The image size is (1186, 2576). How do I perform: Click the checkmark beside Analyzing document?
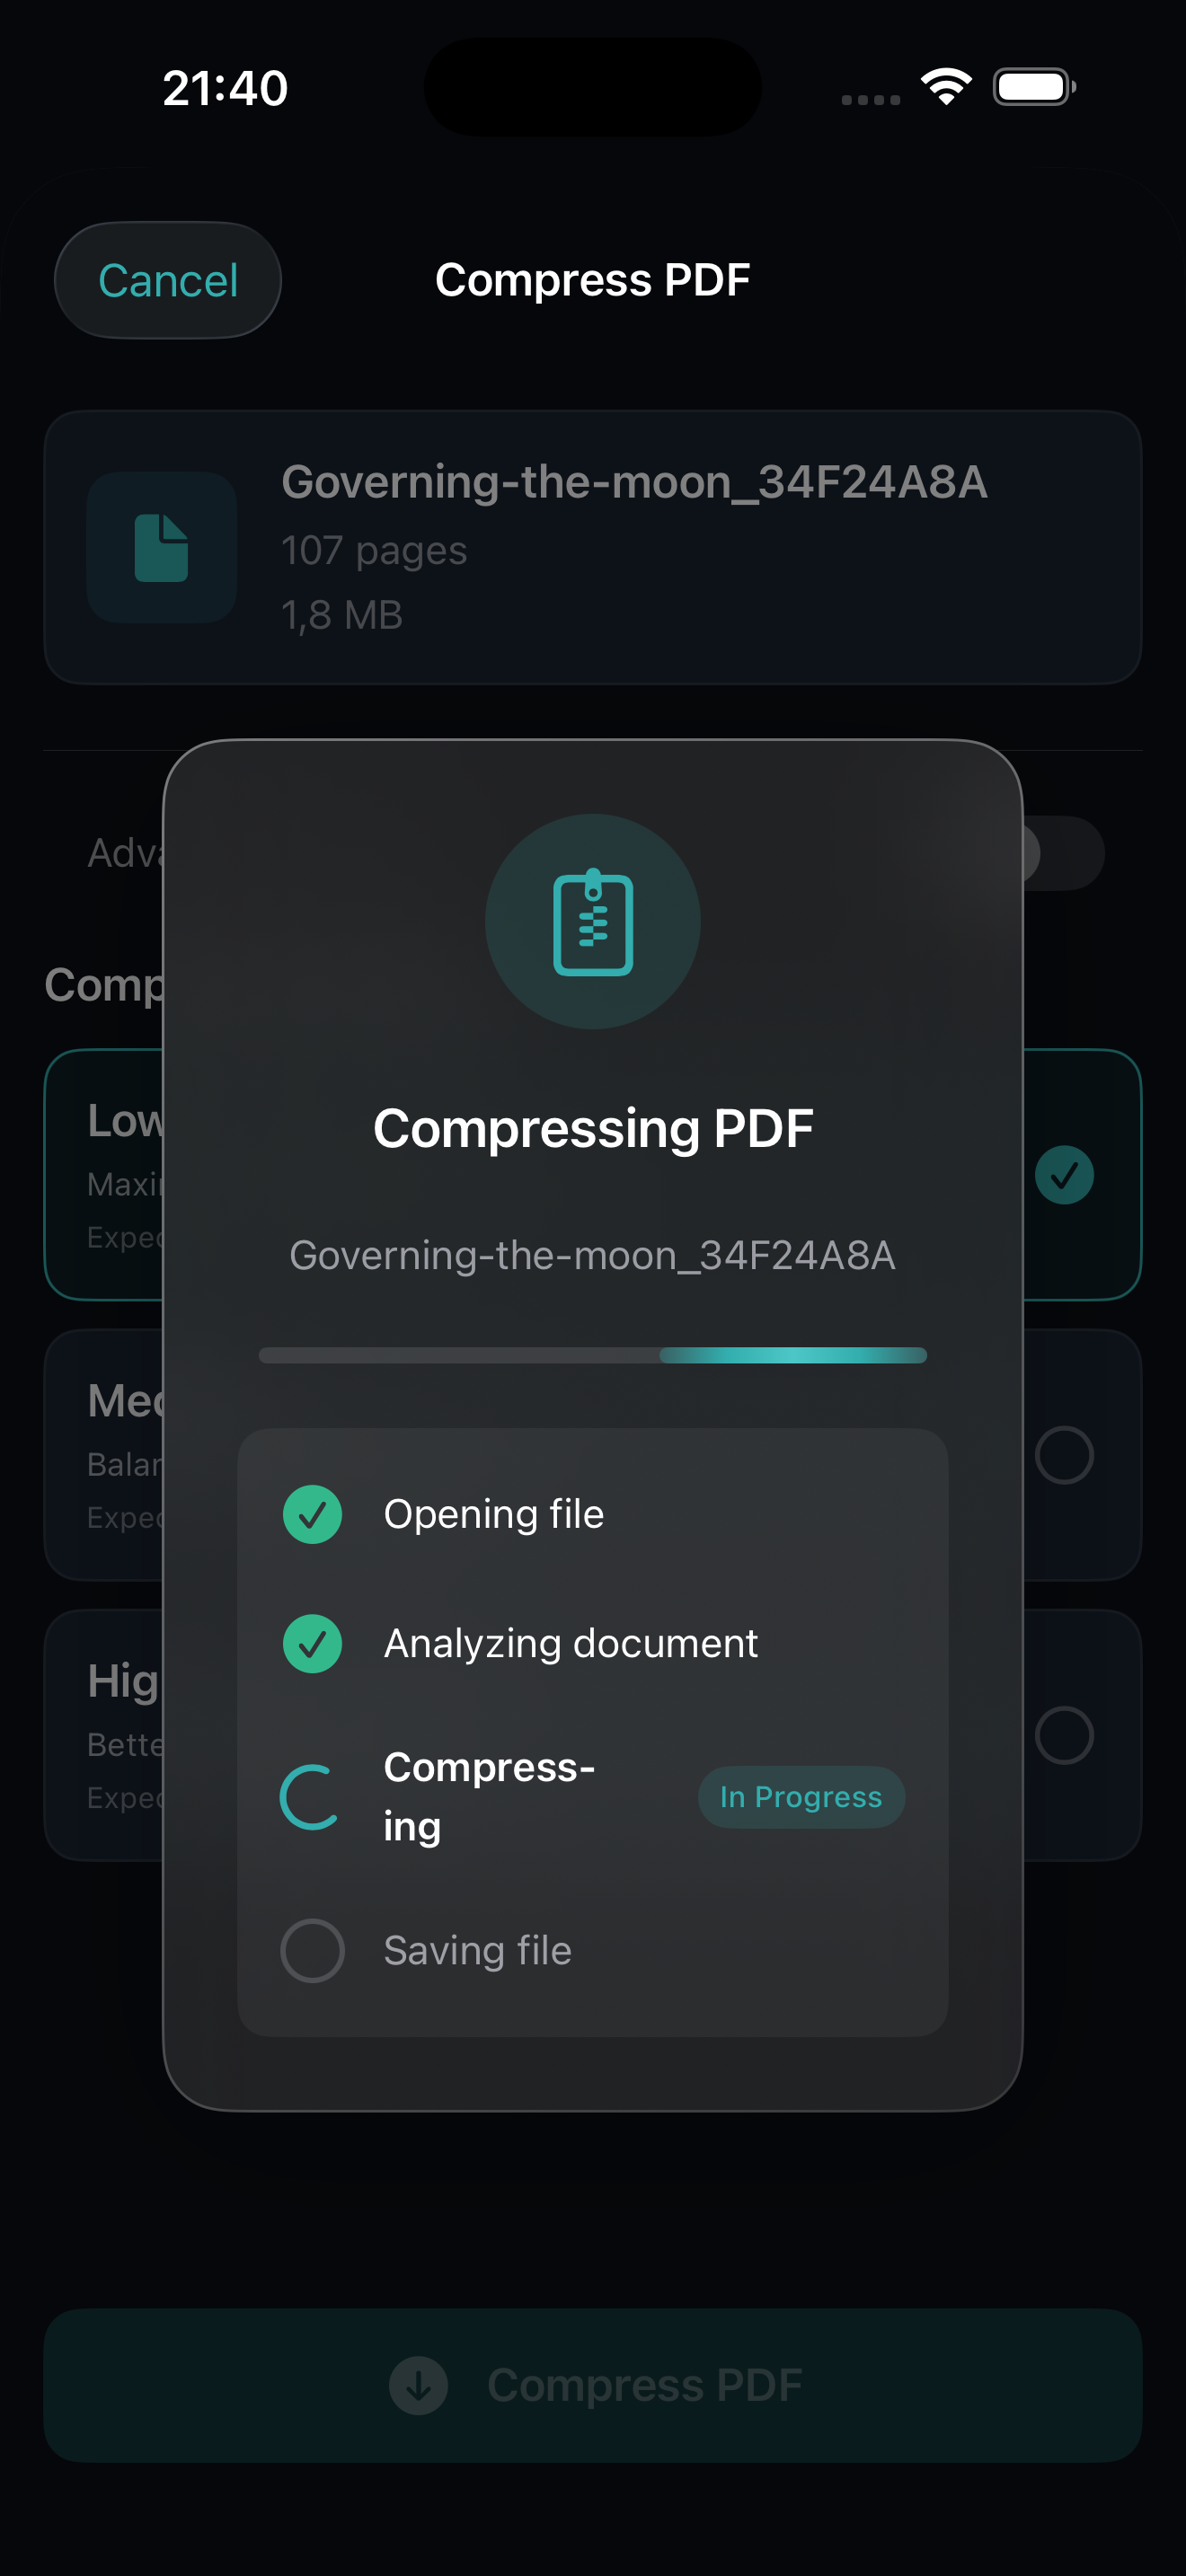pyautogui.click(x=312, y=1644)
